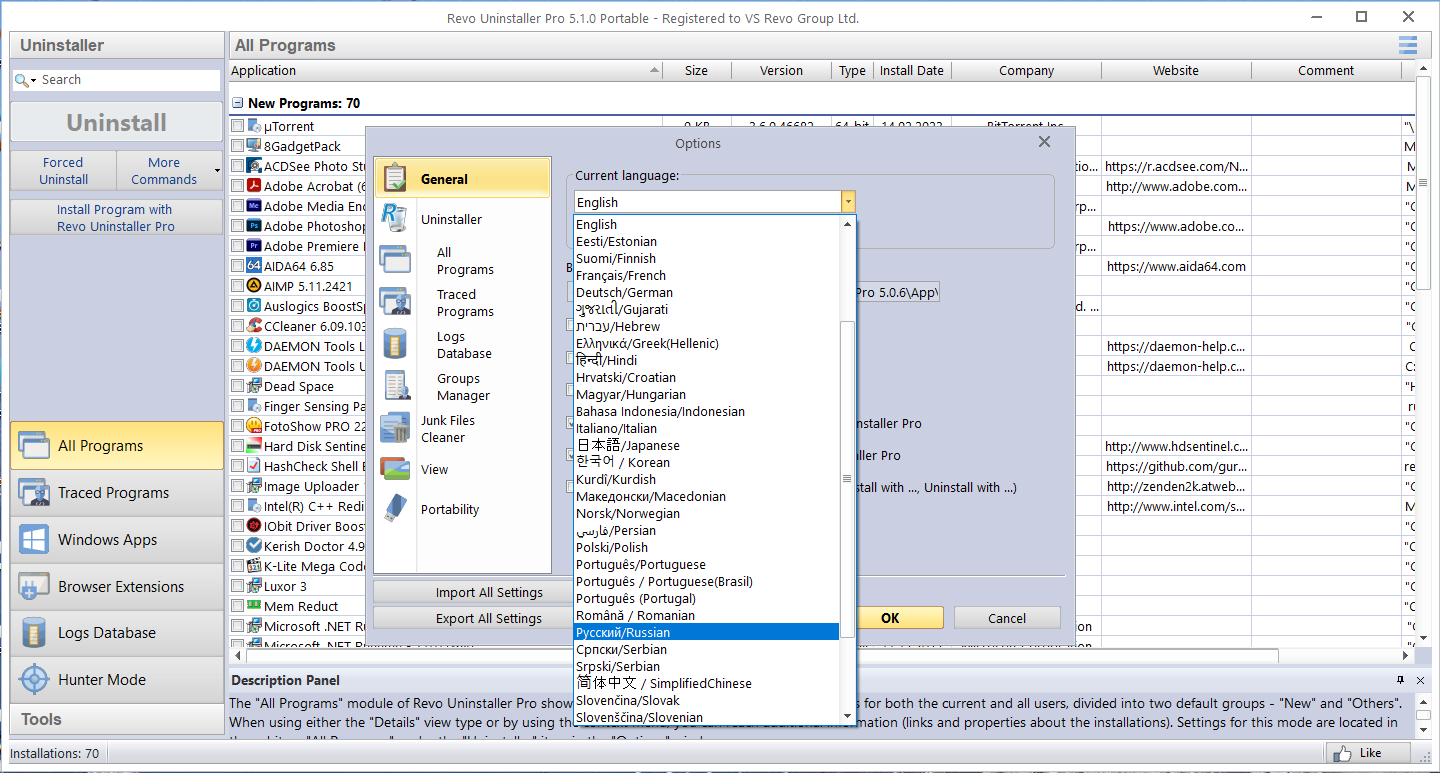This screenshot has height=773, width=1440.
Task: Collapse the Current language dropdown arrow
Action: (848, 202)
